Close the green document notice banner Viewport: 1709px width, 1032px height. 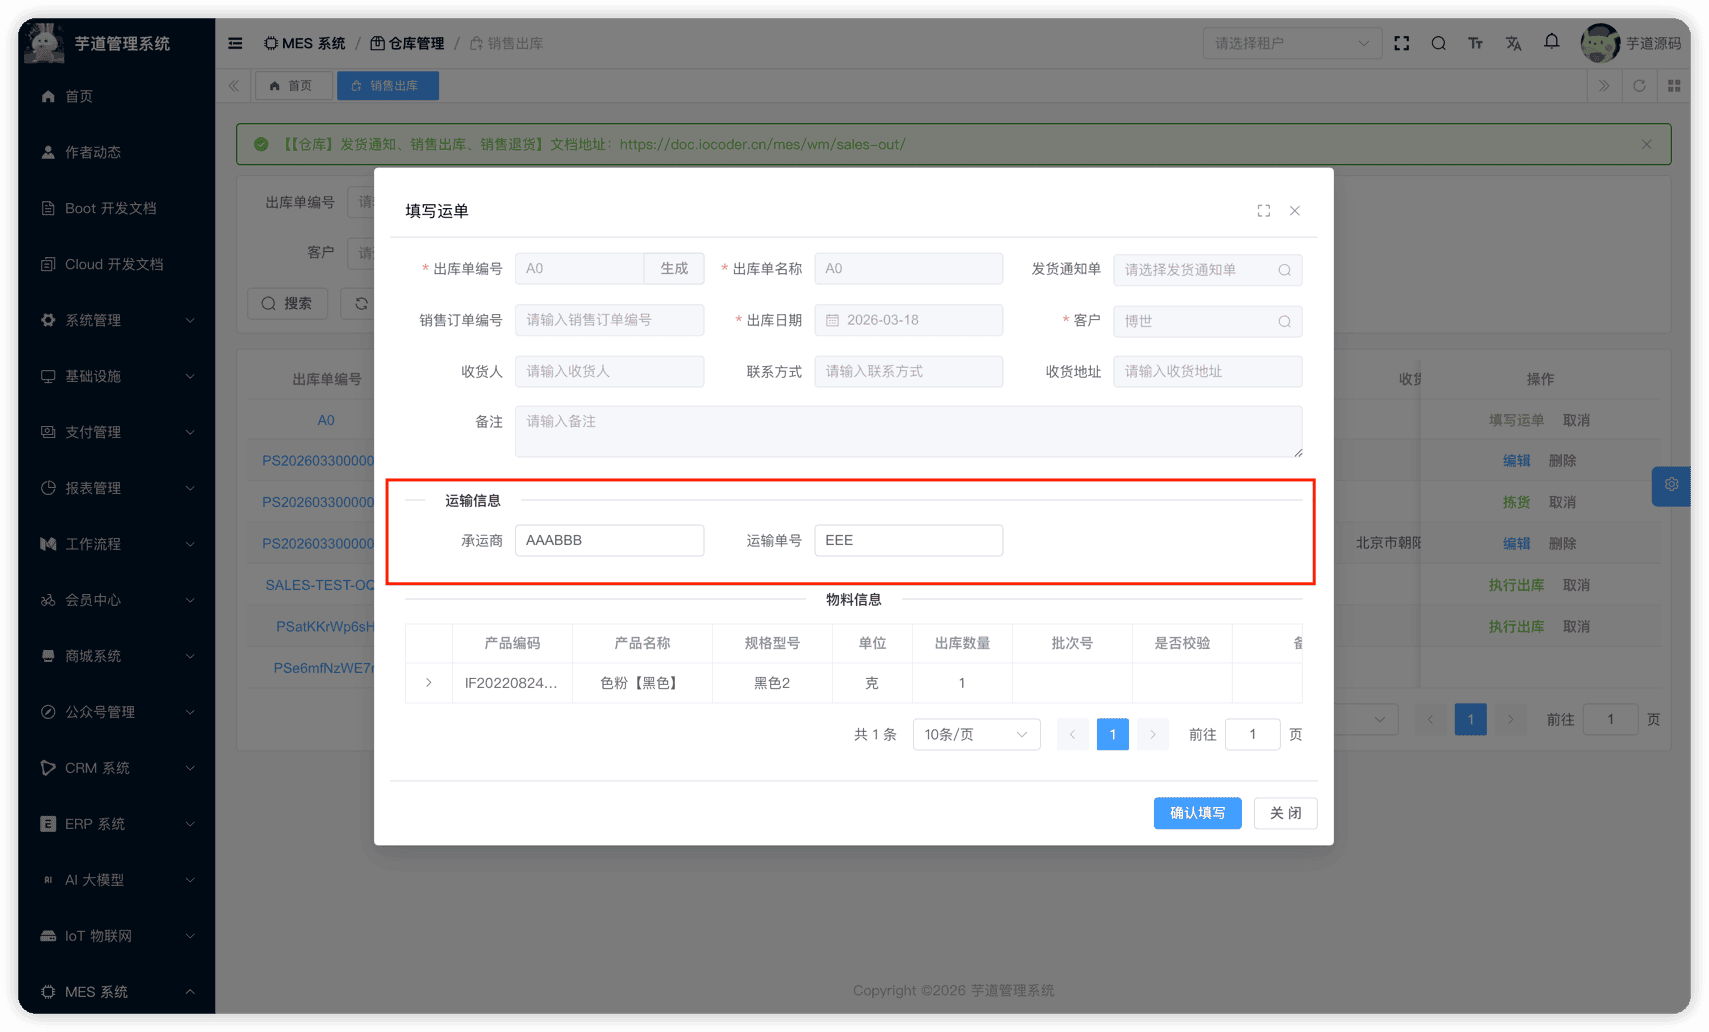pos(1646,144)
